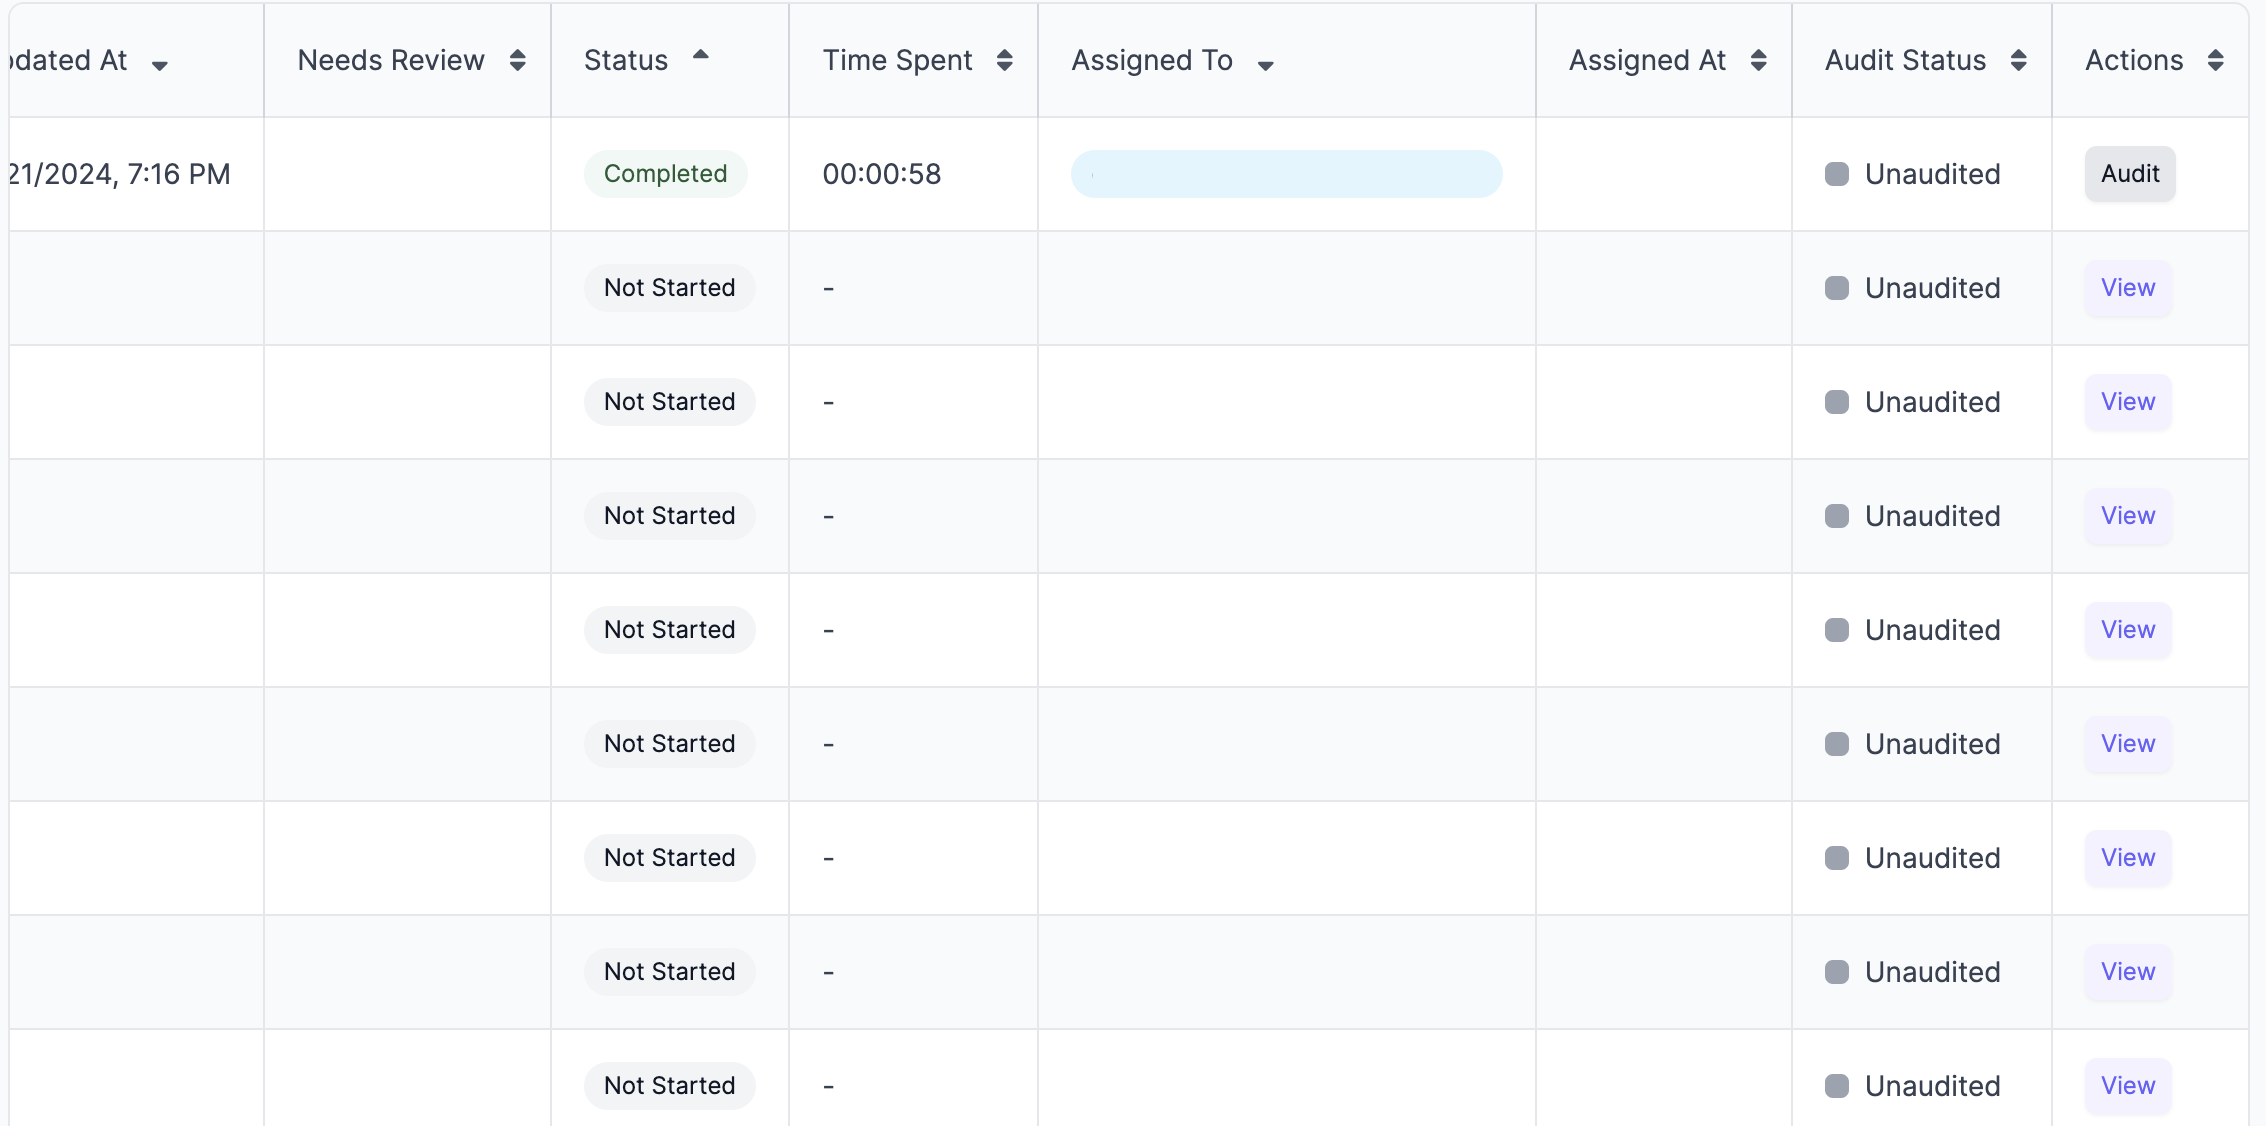Click the first Not Started status badge

[669, 288]
